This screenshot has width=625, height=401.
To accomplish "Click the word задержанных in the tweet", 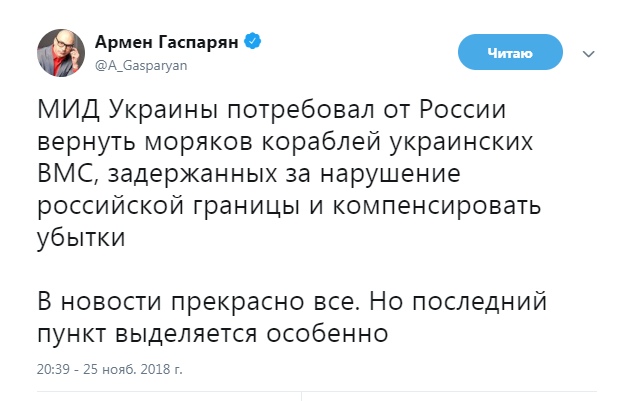I will click(x=193, y=175).
